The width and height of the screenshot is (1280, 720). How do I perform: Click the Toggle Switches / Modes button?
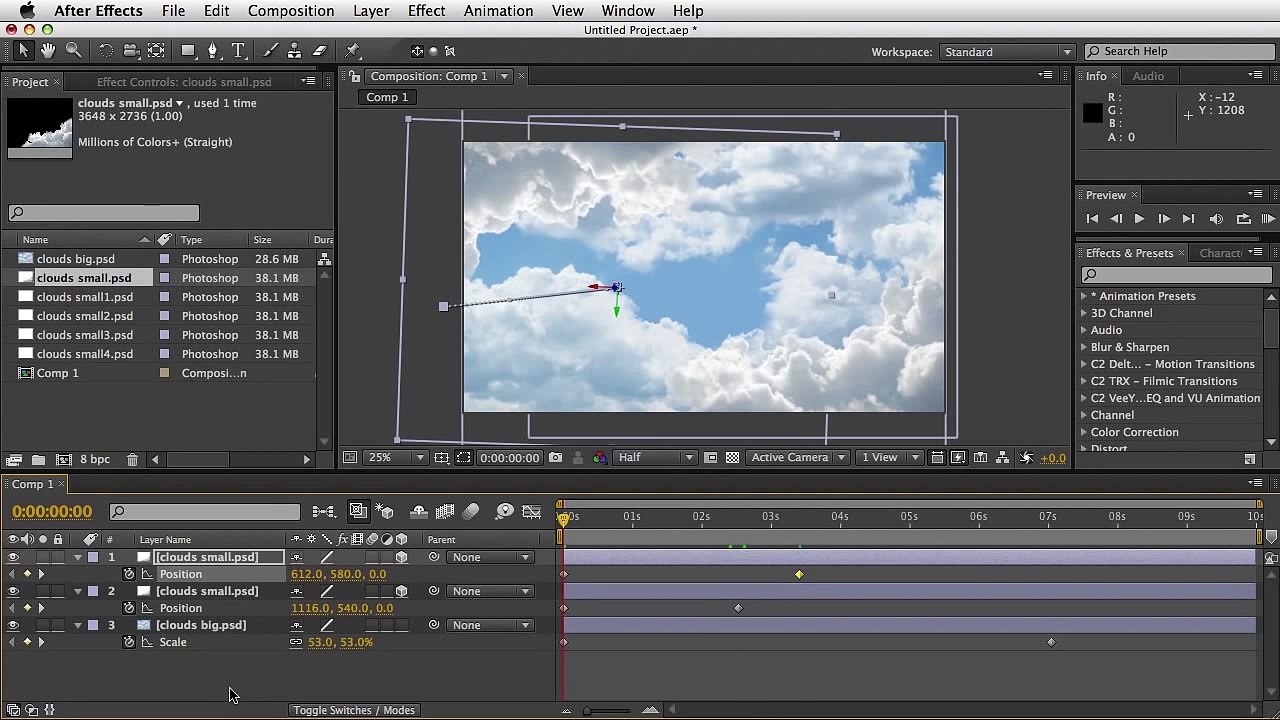[354, 710]
